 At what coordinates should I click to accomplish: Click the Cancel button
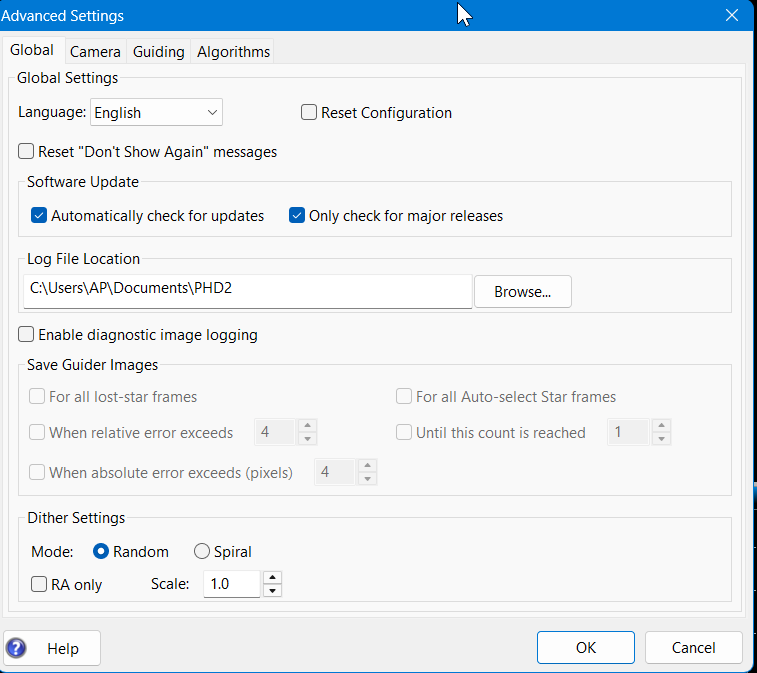(693, 647)
